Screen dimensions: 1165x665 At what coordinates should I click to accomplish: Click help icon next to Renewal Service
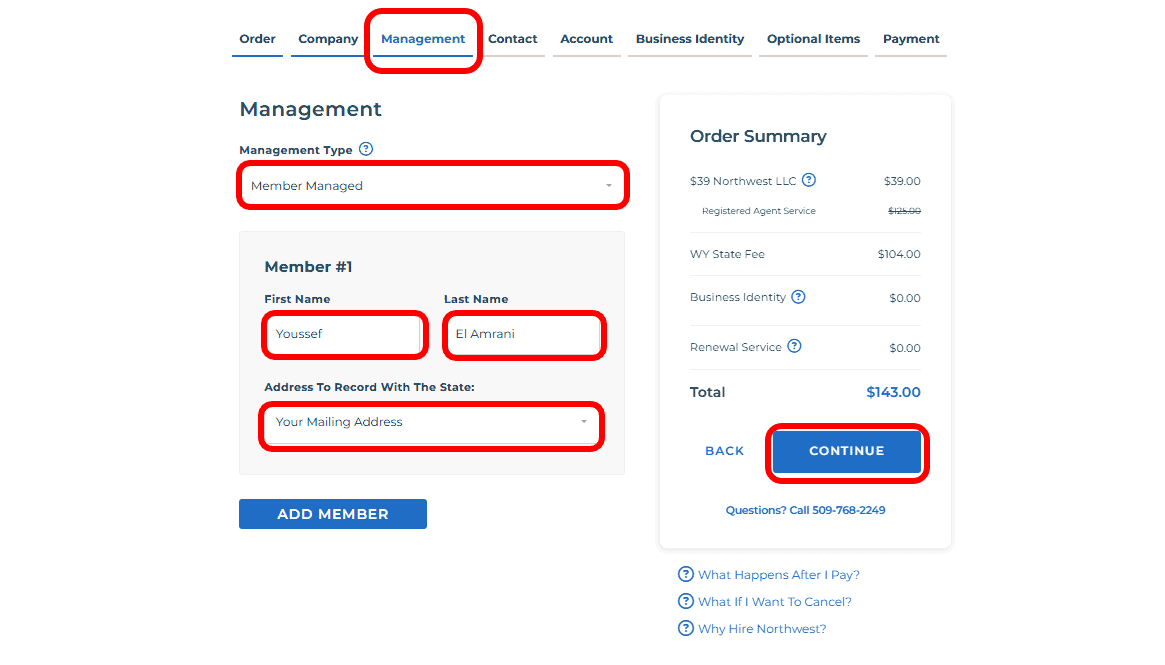(x=794, y=347)
